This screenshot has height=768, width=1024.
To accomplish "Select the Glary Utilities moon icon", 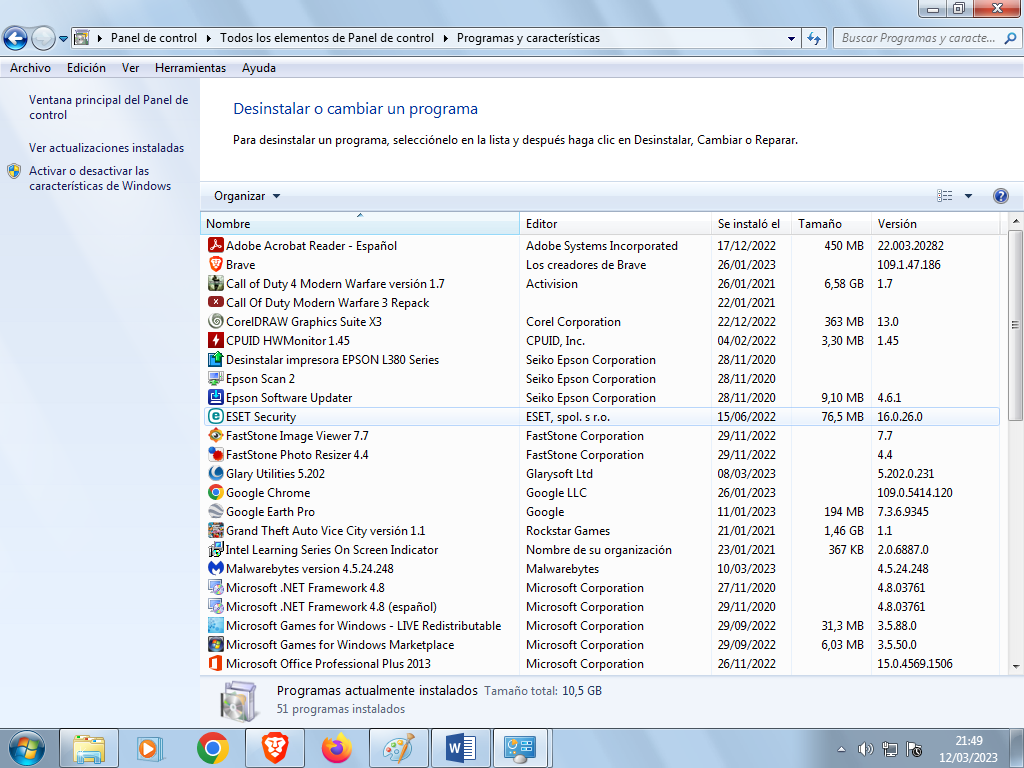I will tap(216, 473).
